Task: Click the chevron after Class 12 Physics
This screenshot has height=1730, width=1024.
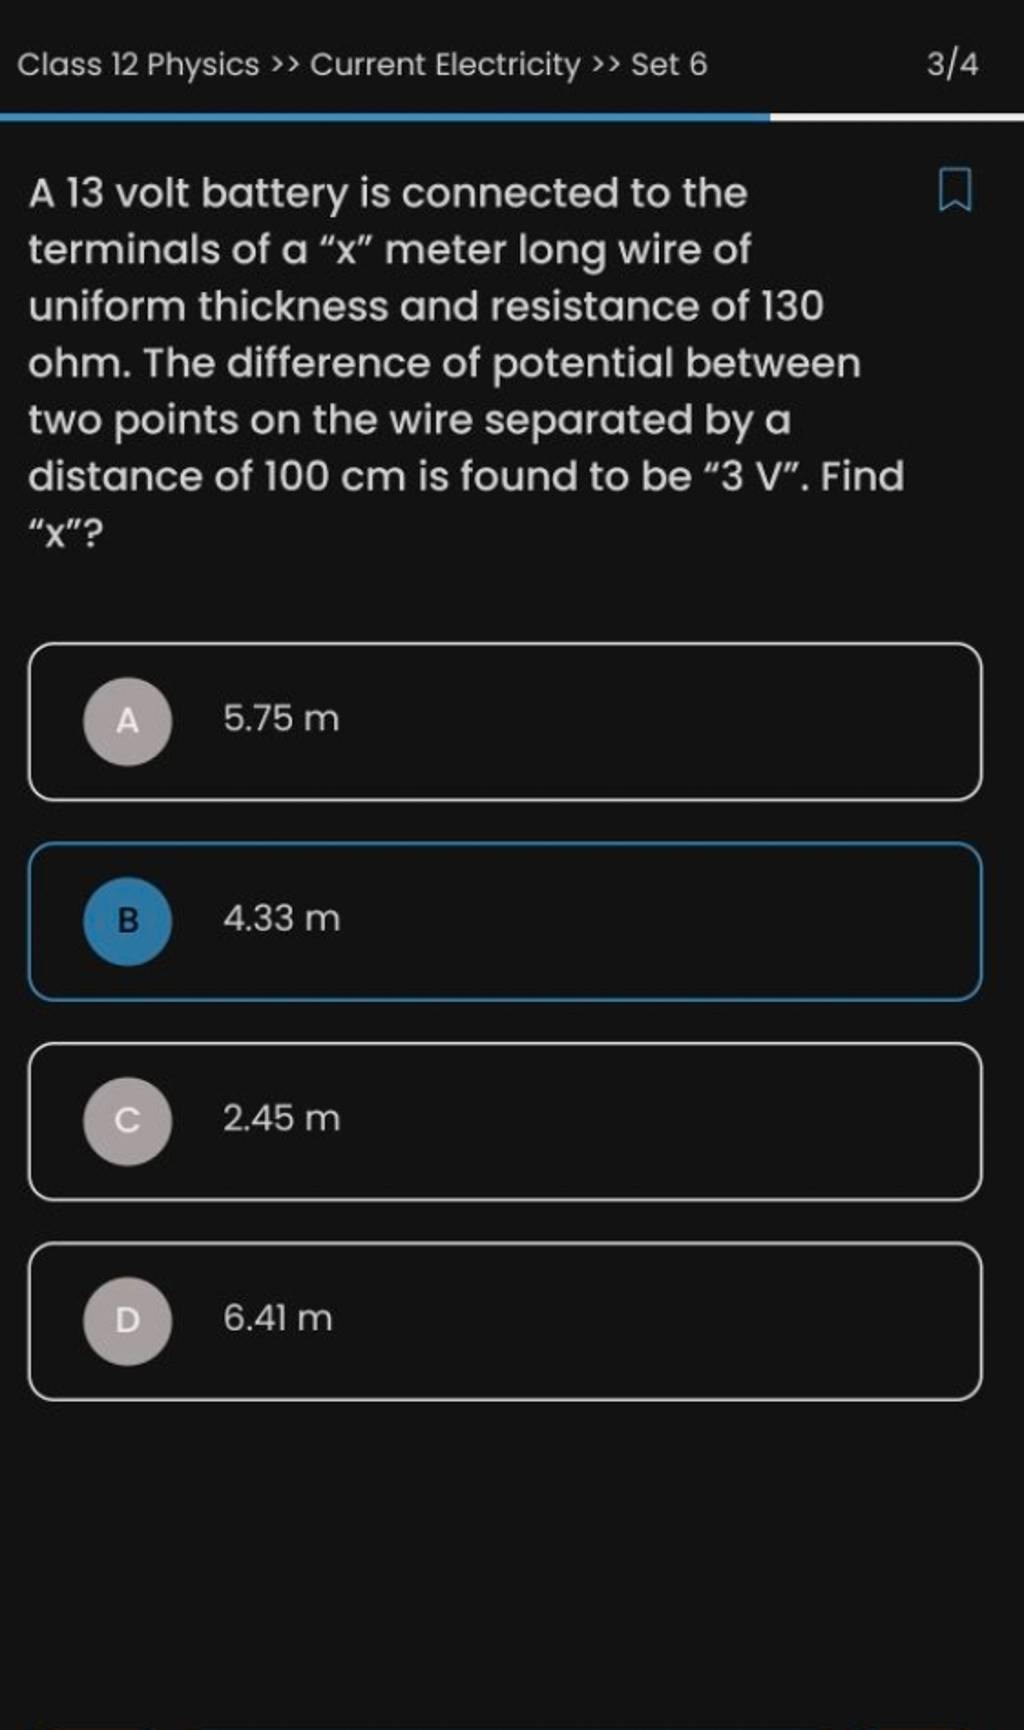Action: 285,66
